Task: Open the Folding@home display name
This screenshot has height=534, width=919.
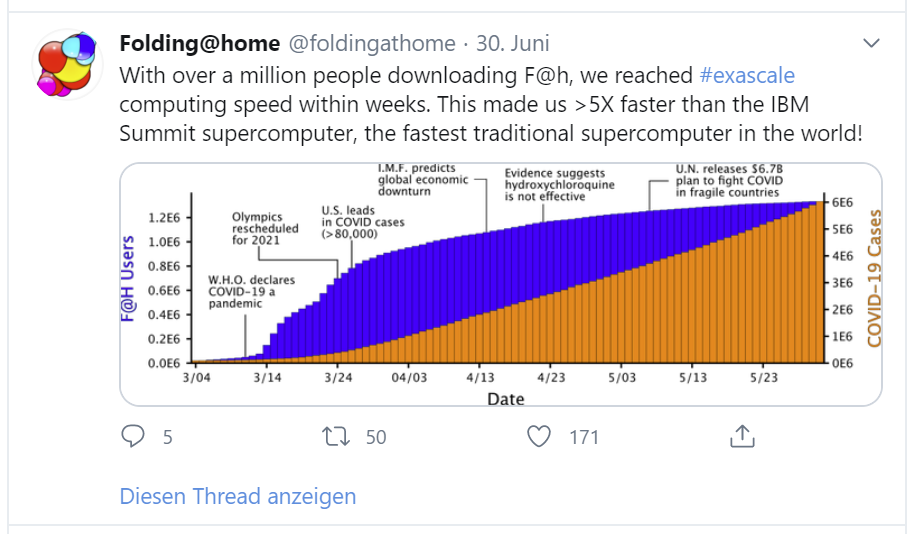Action: (x=200, y=43)
